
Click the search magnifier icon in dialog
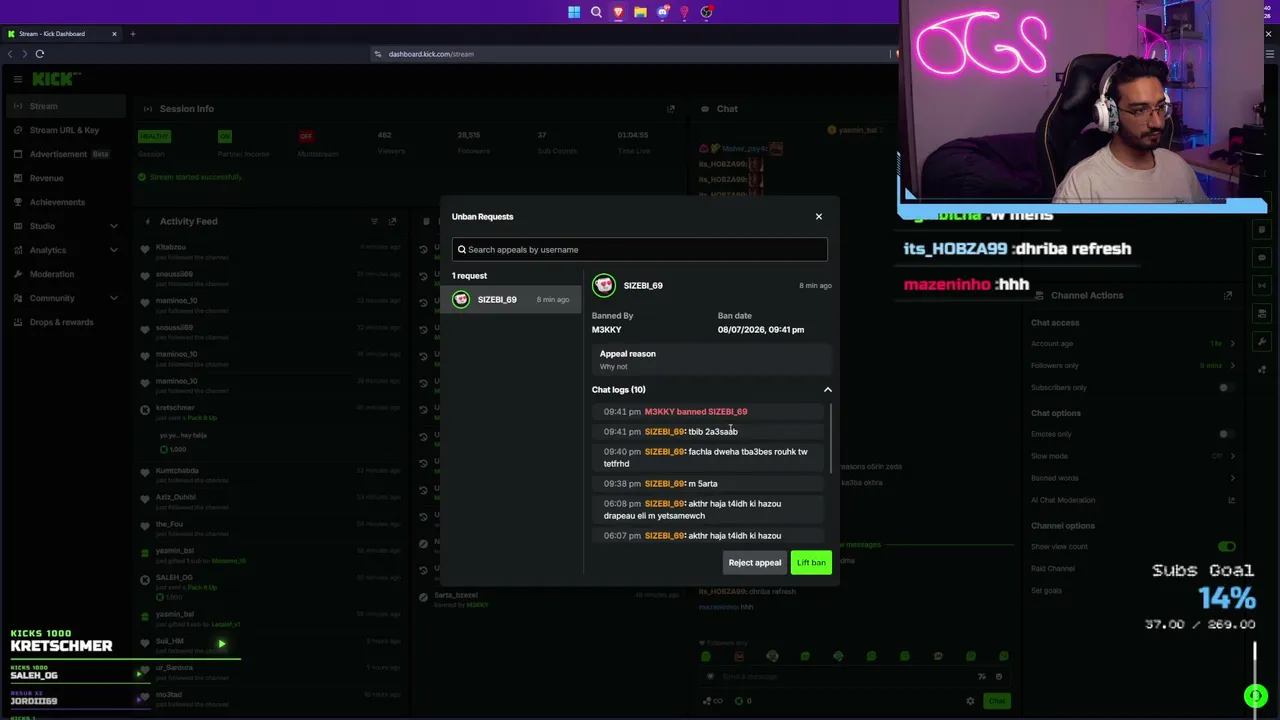pos(462,250)
